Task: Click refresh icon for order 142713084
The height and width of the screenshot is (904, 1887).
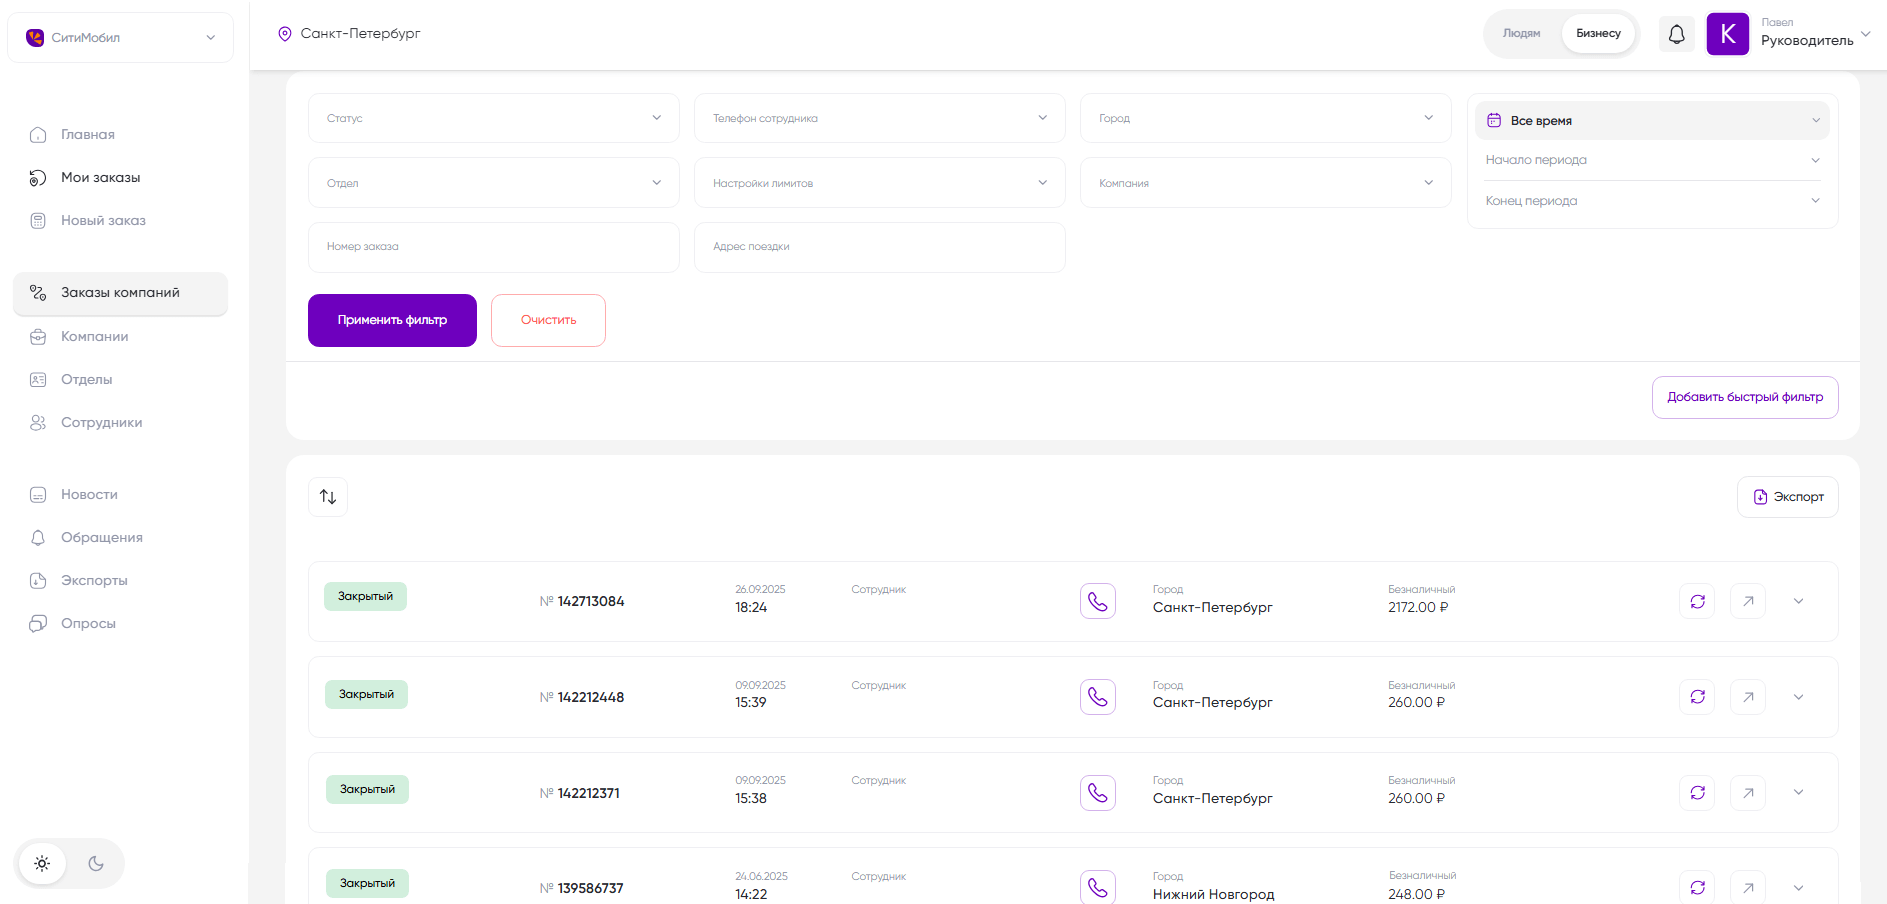Action: coord(1697,601)
